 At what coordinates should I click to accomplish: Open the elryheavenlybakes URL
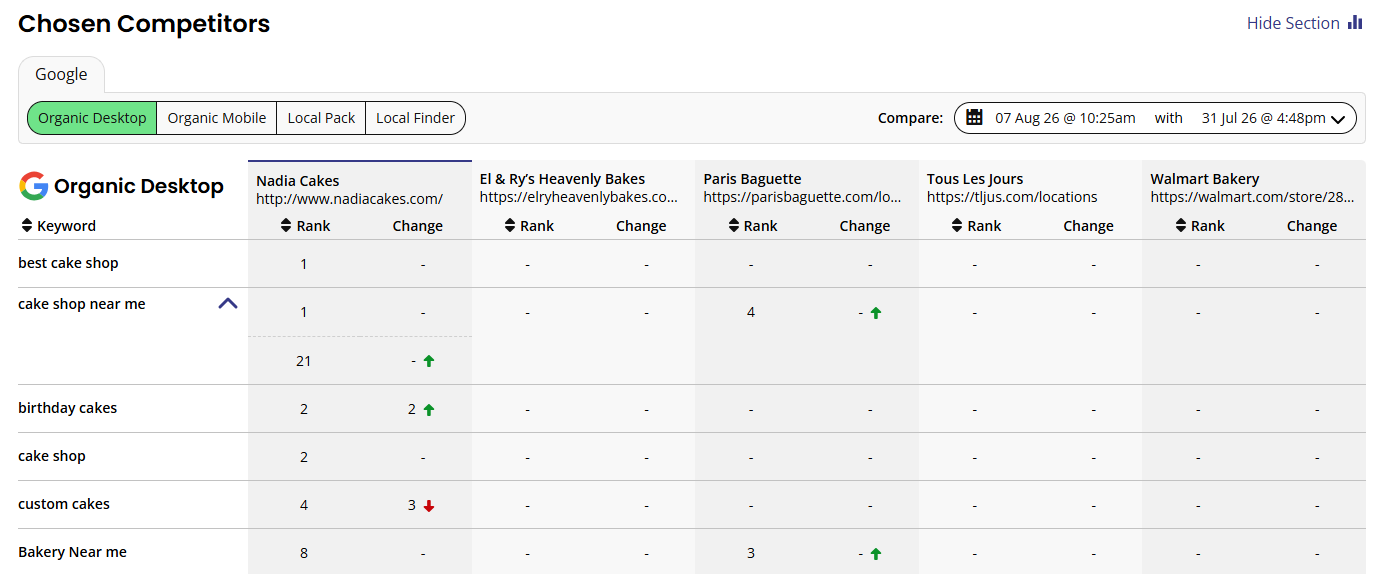pos(579,197)
